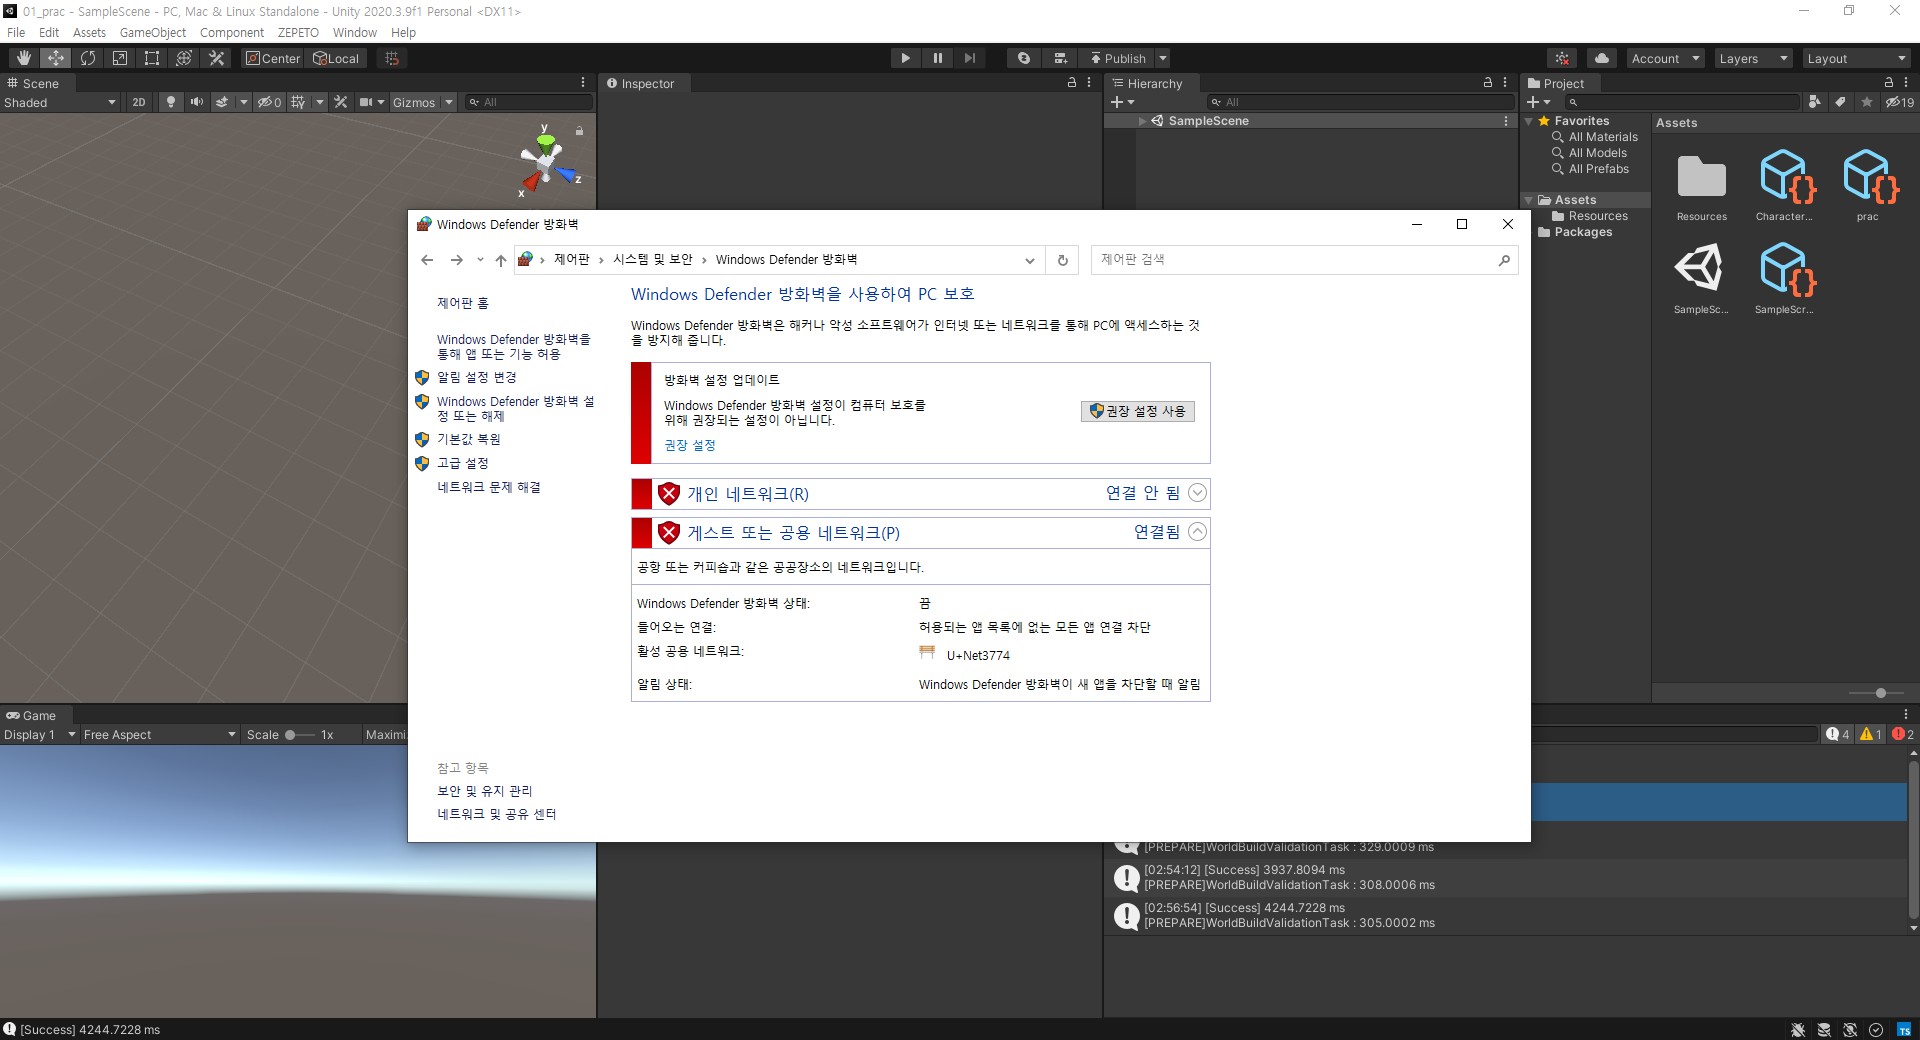Viewport: 1920px width, 1040px height.
Task: Click the Project panel search field
Action: click(x=1682, y=102)
